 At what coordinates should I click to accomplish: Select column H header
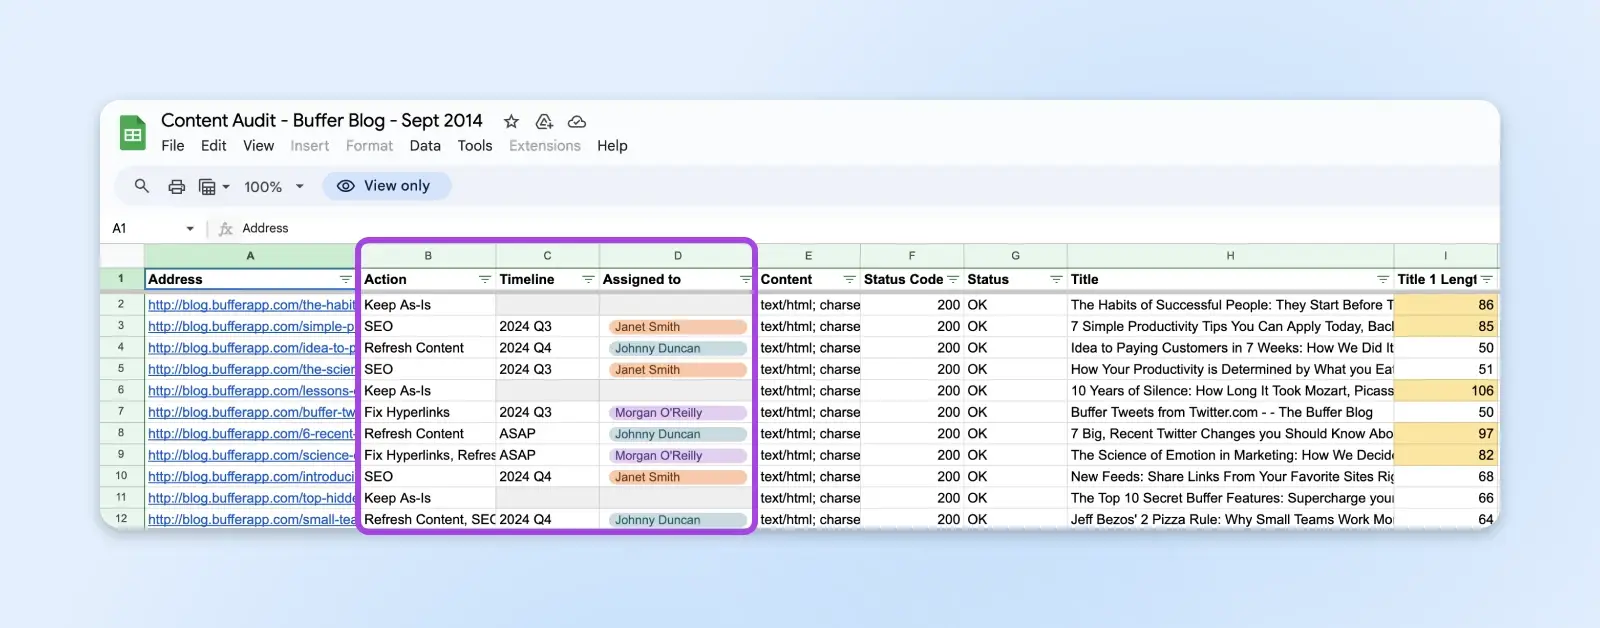coord(1230,256)
